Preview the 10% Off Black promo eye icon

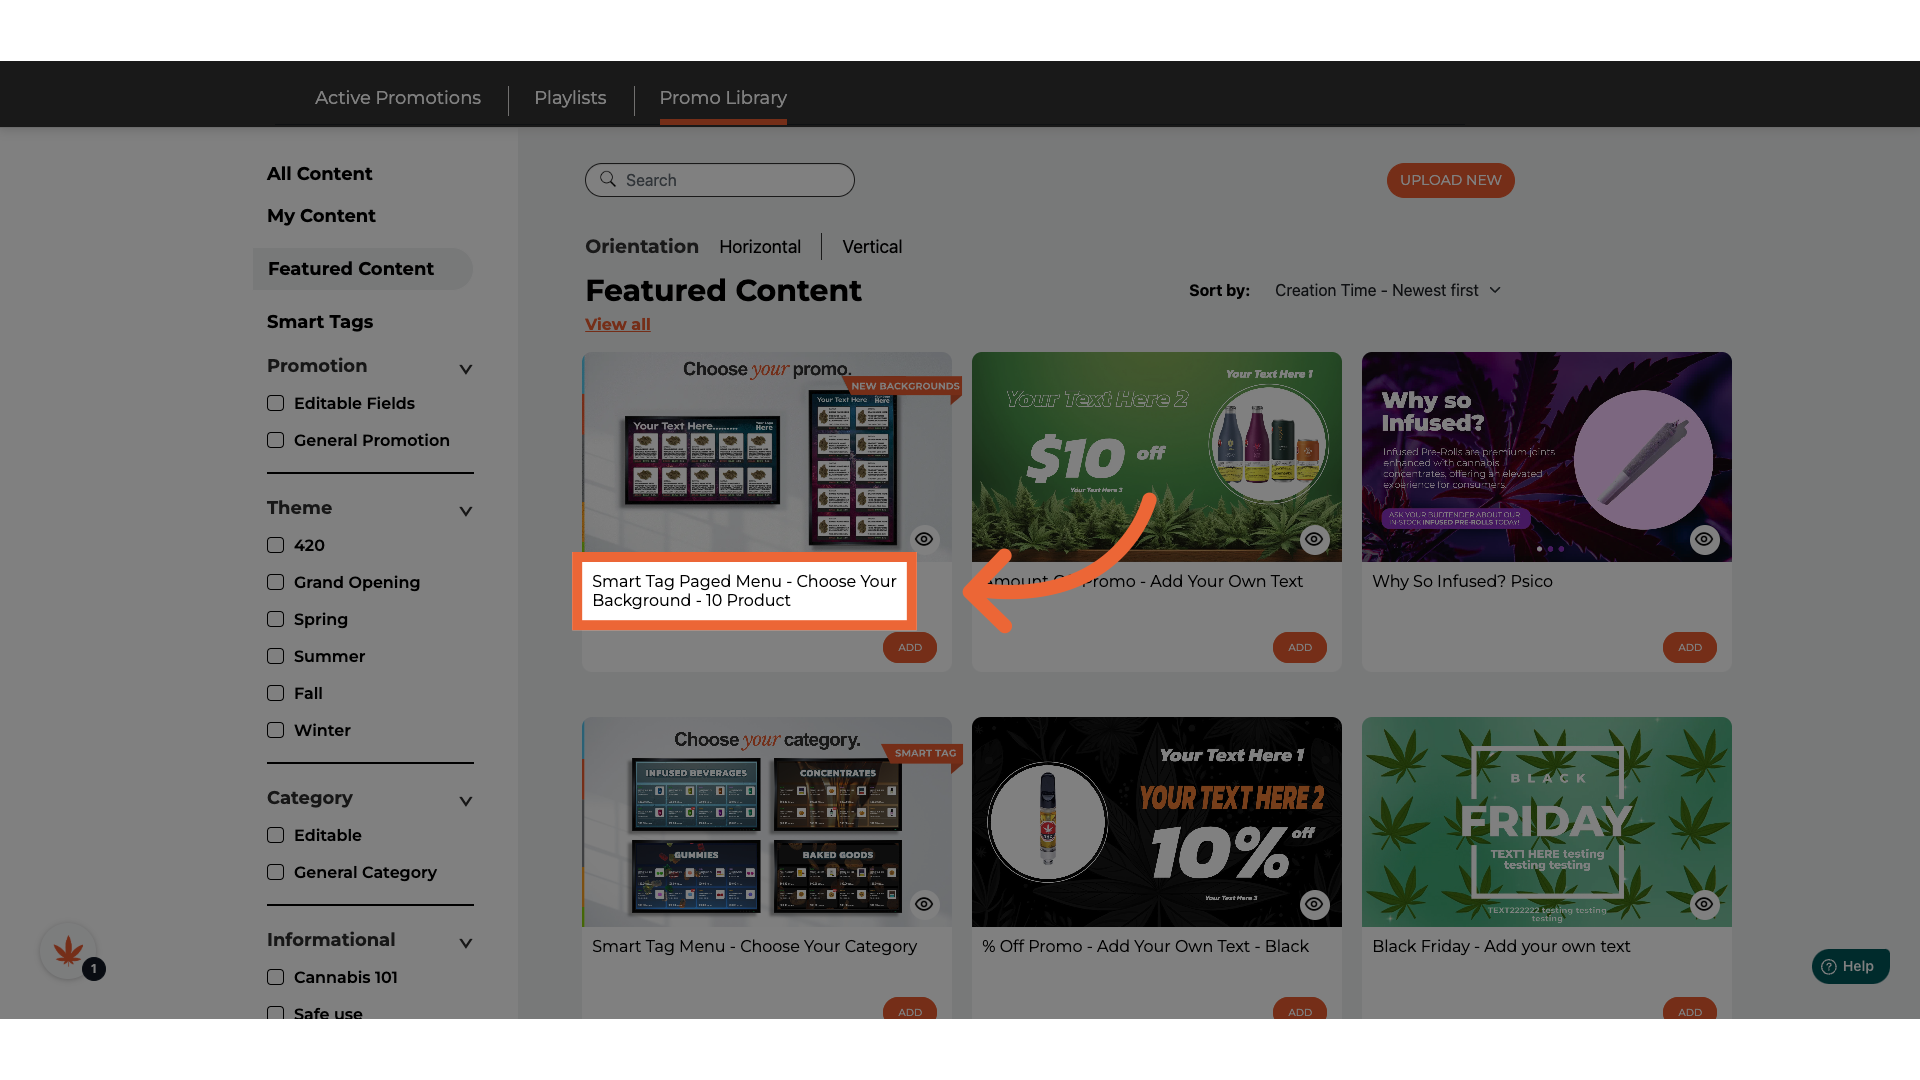[1314, 904]
